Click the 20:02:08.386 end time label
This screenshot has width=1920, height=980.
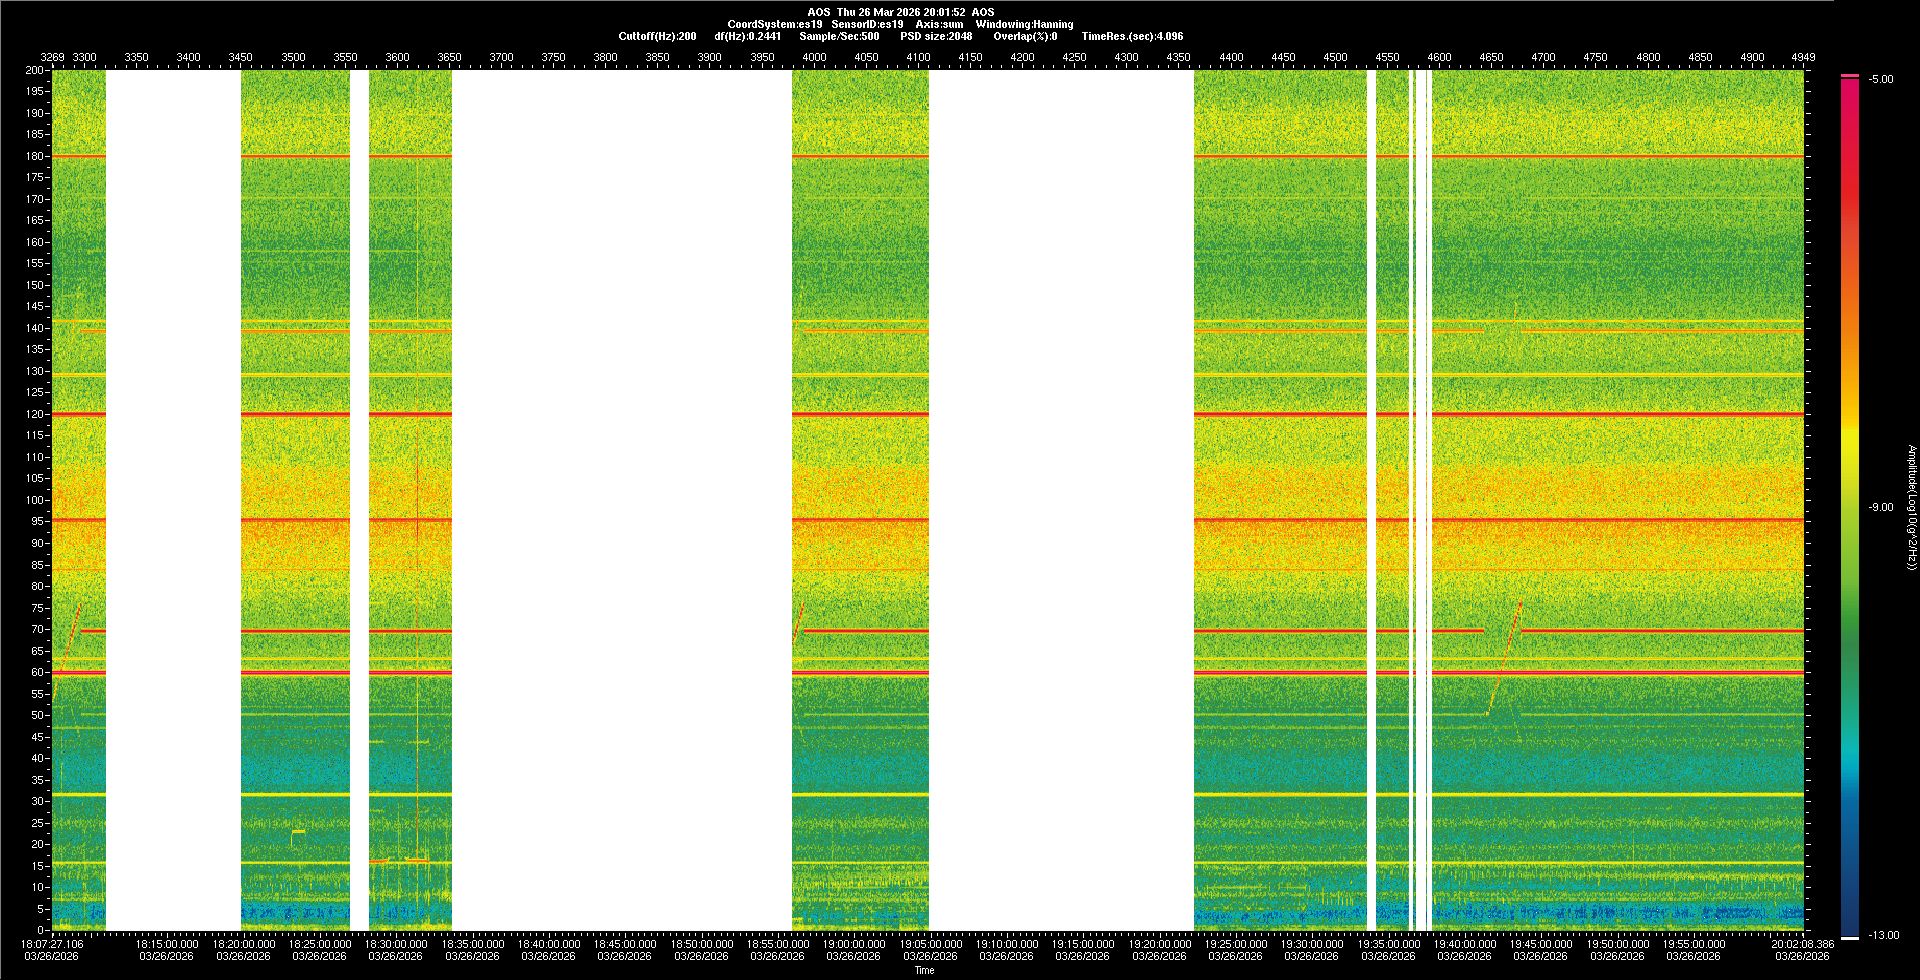pyautogui.click(x=1802, y=944)
